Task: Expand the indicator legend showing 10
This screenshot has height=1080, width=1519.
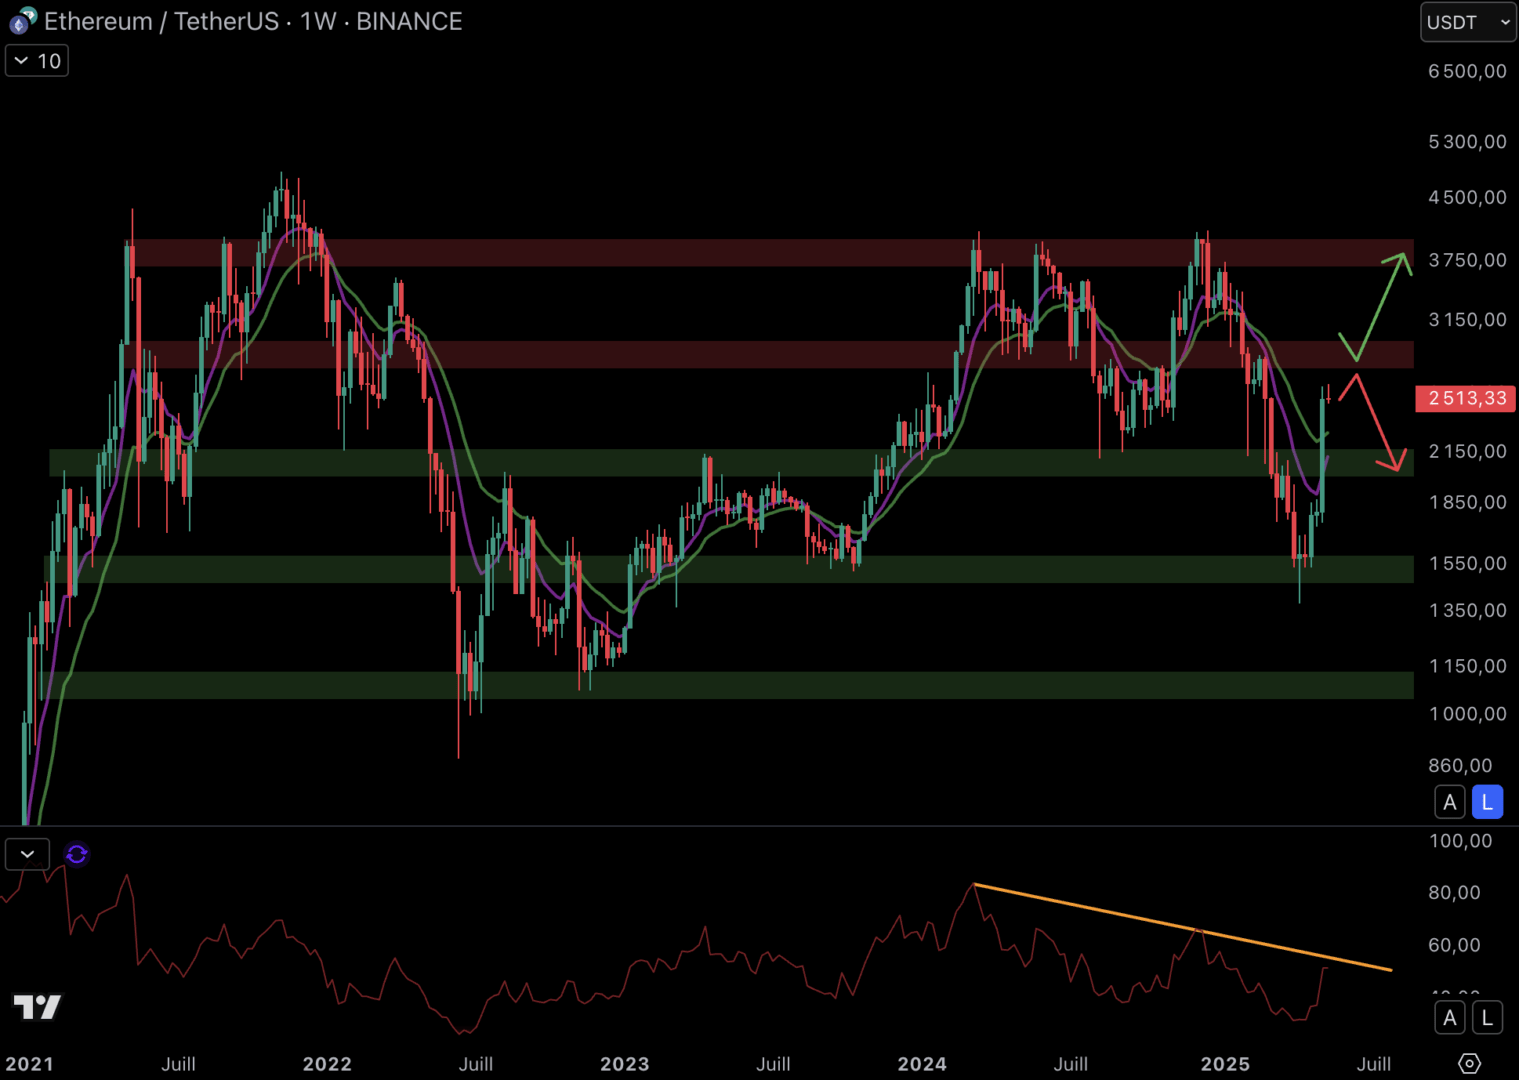Action: (x=37, y=61)
